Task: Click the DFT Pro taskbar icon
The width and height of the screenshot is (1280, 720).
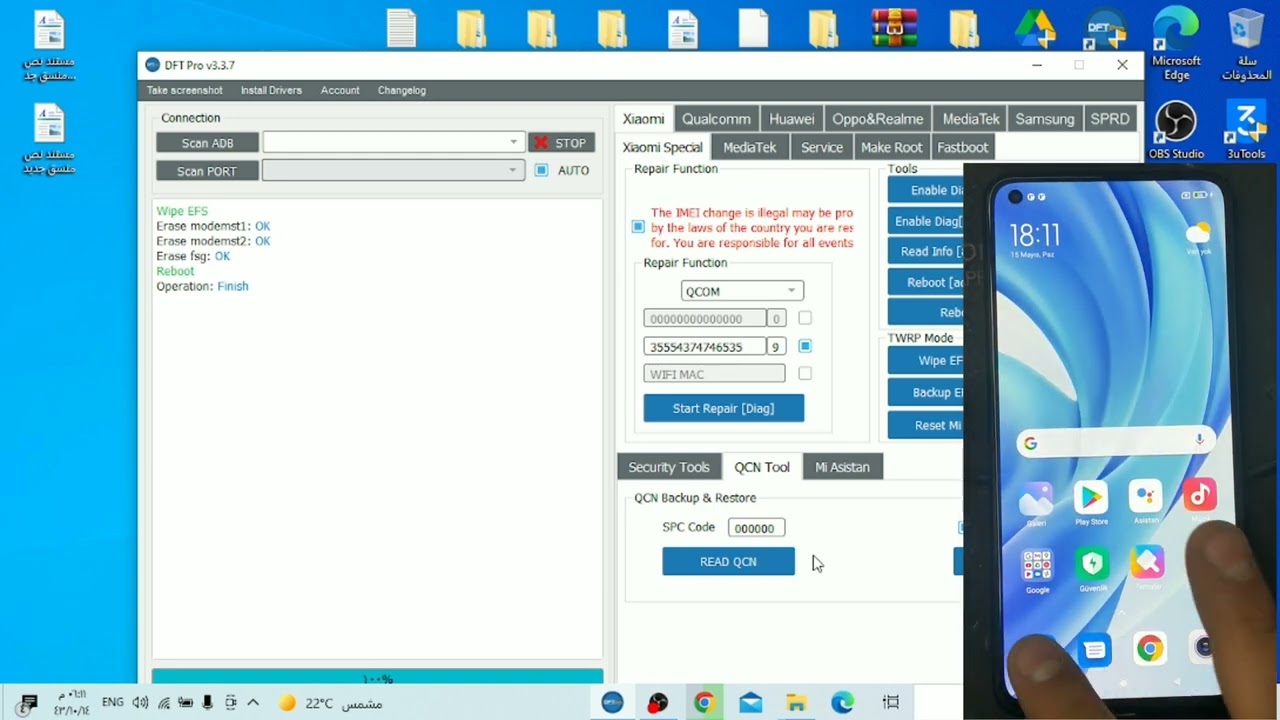Action: (612, 703)
